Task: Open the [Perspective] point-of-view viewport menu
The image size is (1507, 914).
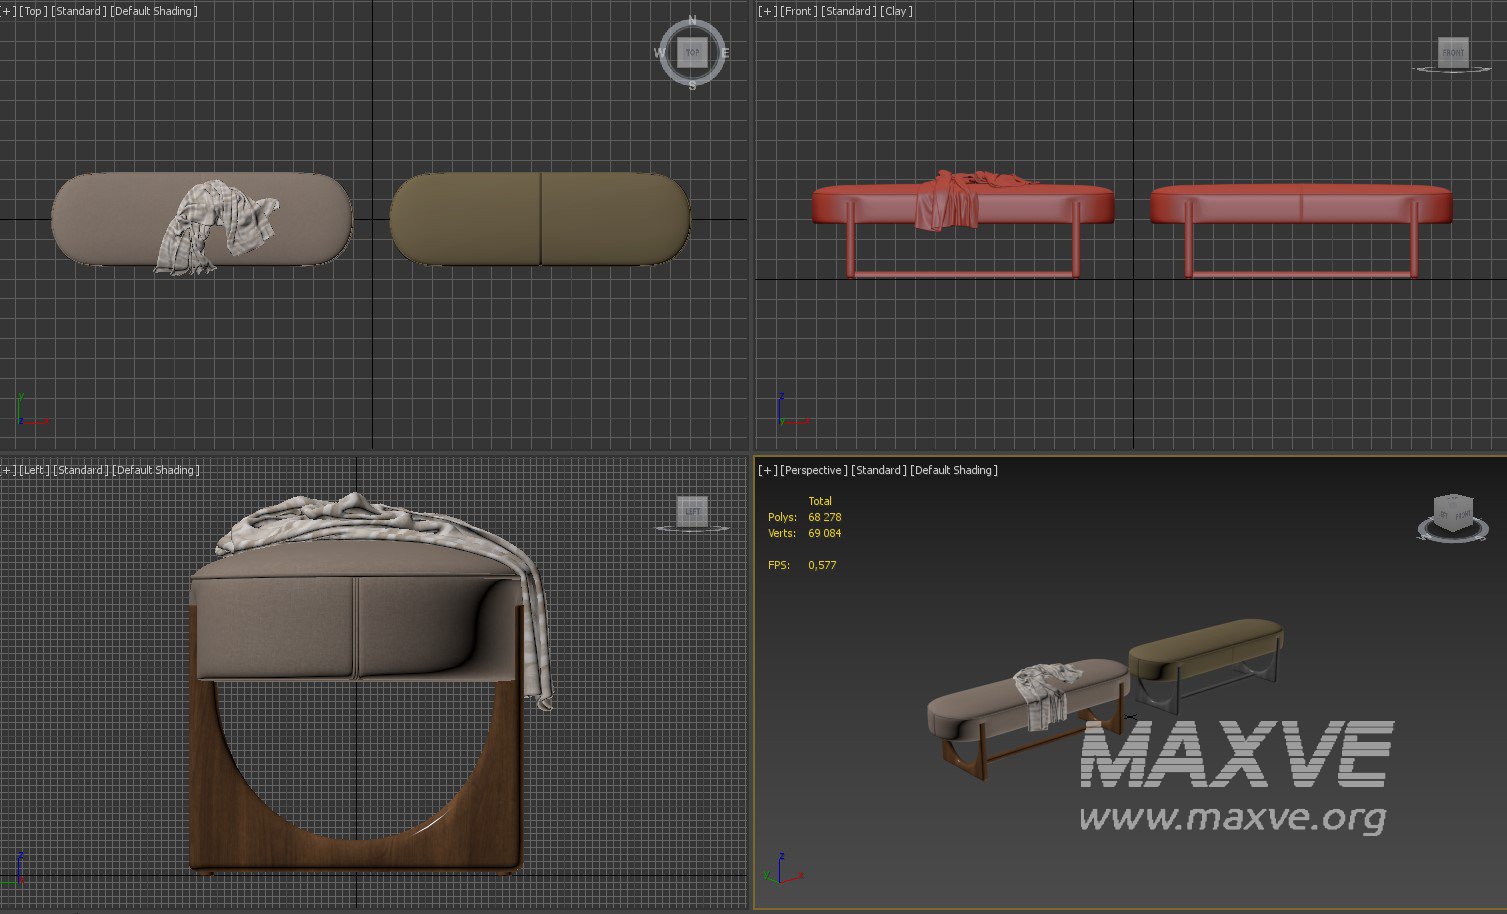Action: (813, 470)
